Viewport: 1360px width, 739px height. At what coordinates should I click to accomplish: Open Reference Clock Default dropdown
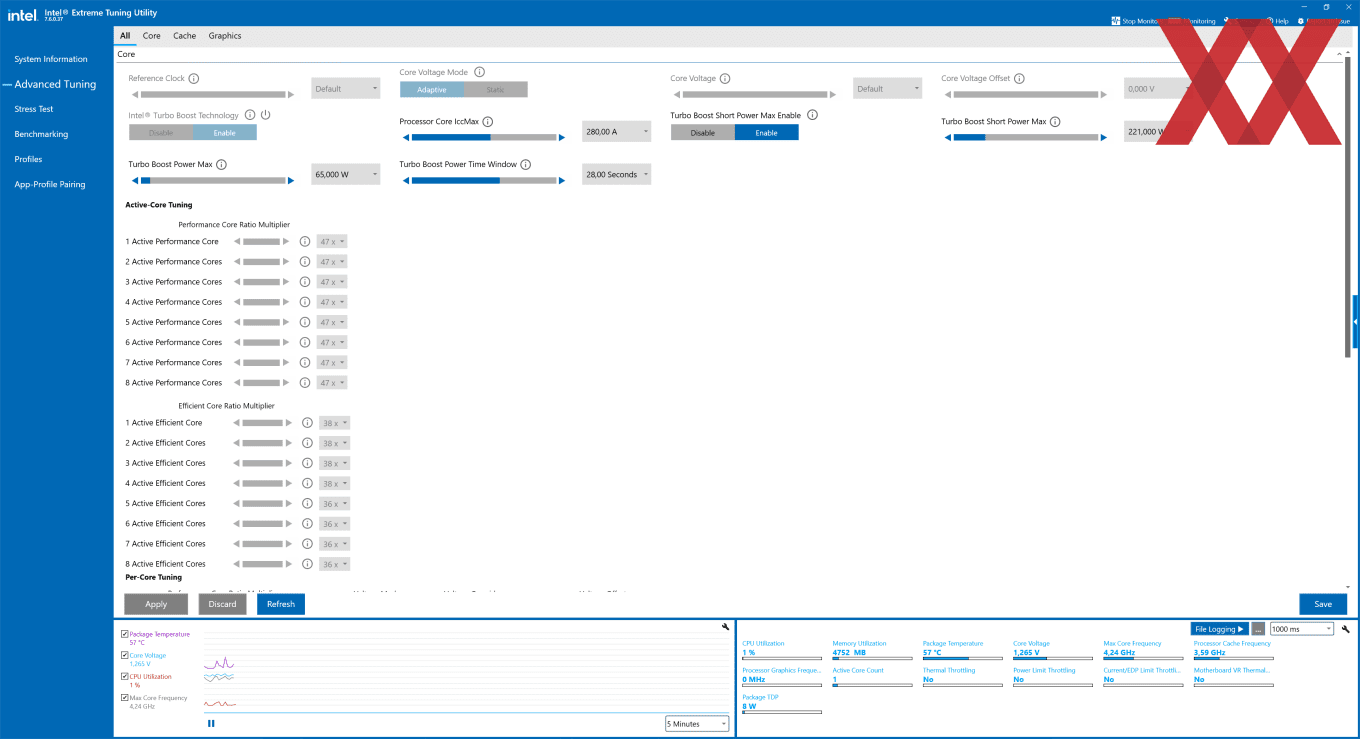pos(346,89)
